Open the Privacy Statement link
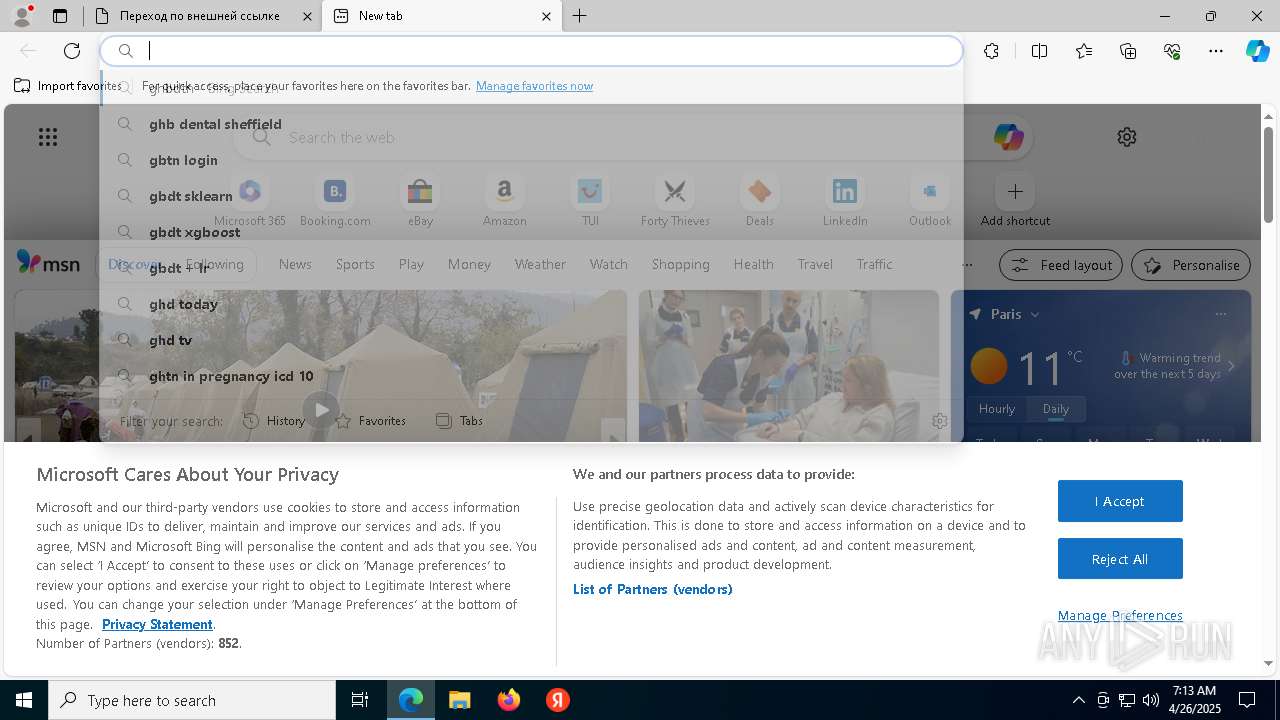 [157, 624]
